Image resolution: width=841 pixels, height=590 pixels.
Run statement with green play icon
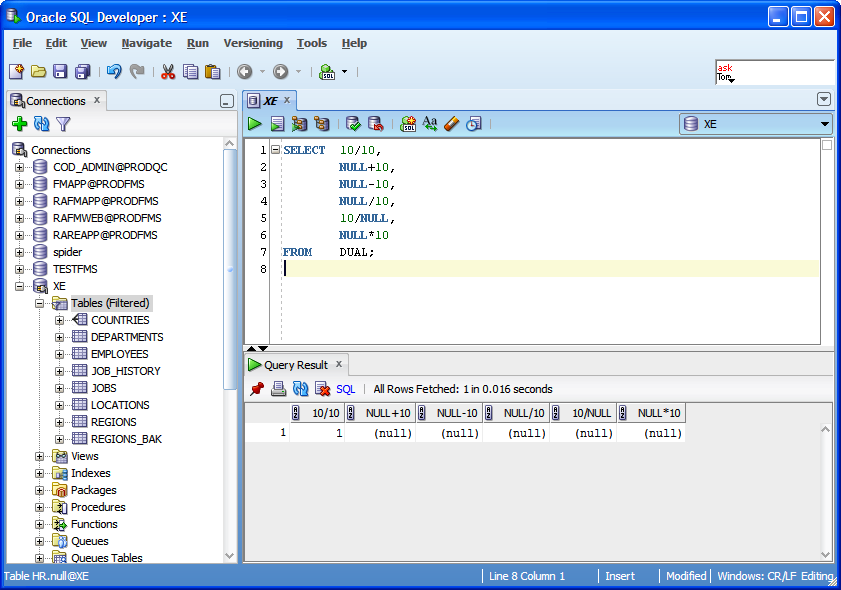(x=254, y=124)
